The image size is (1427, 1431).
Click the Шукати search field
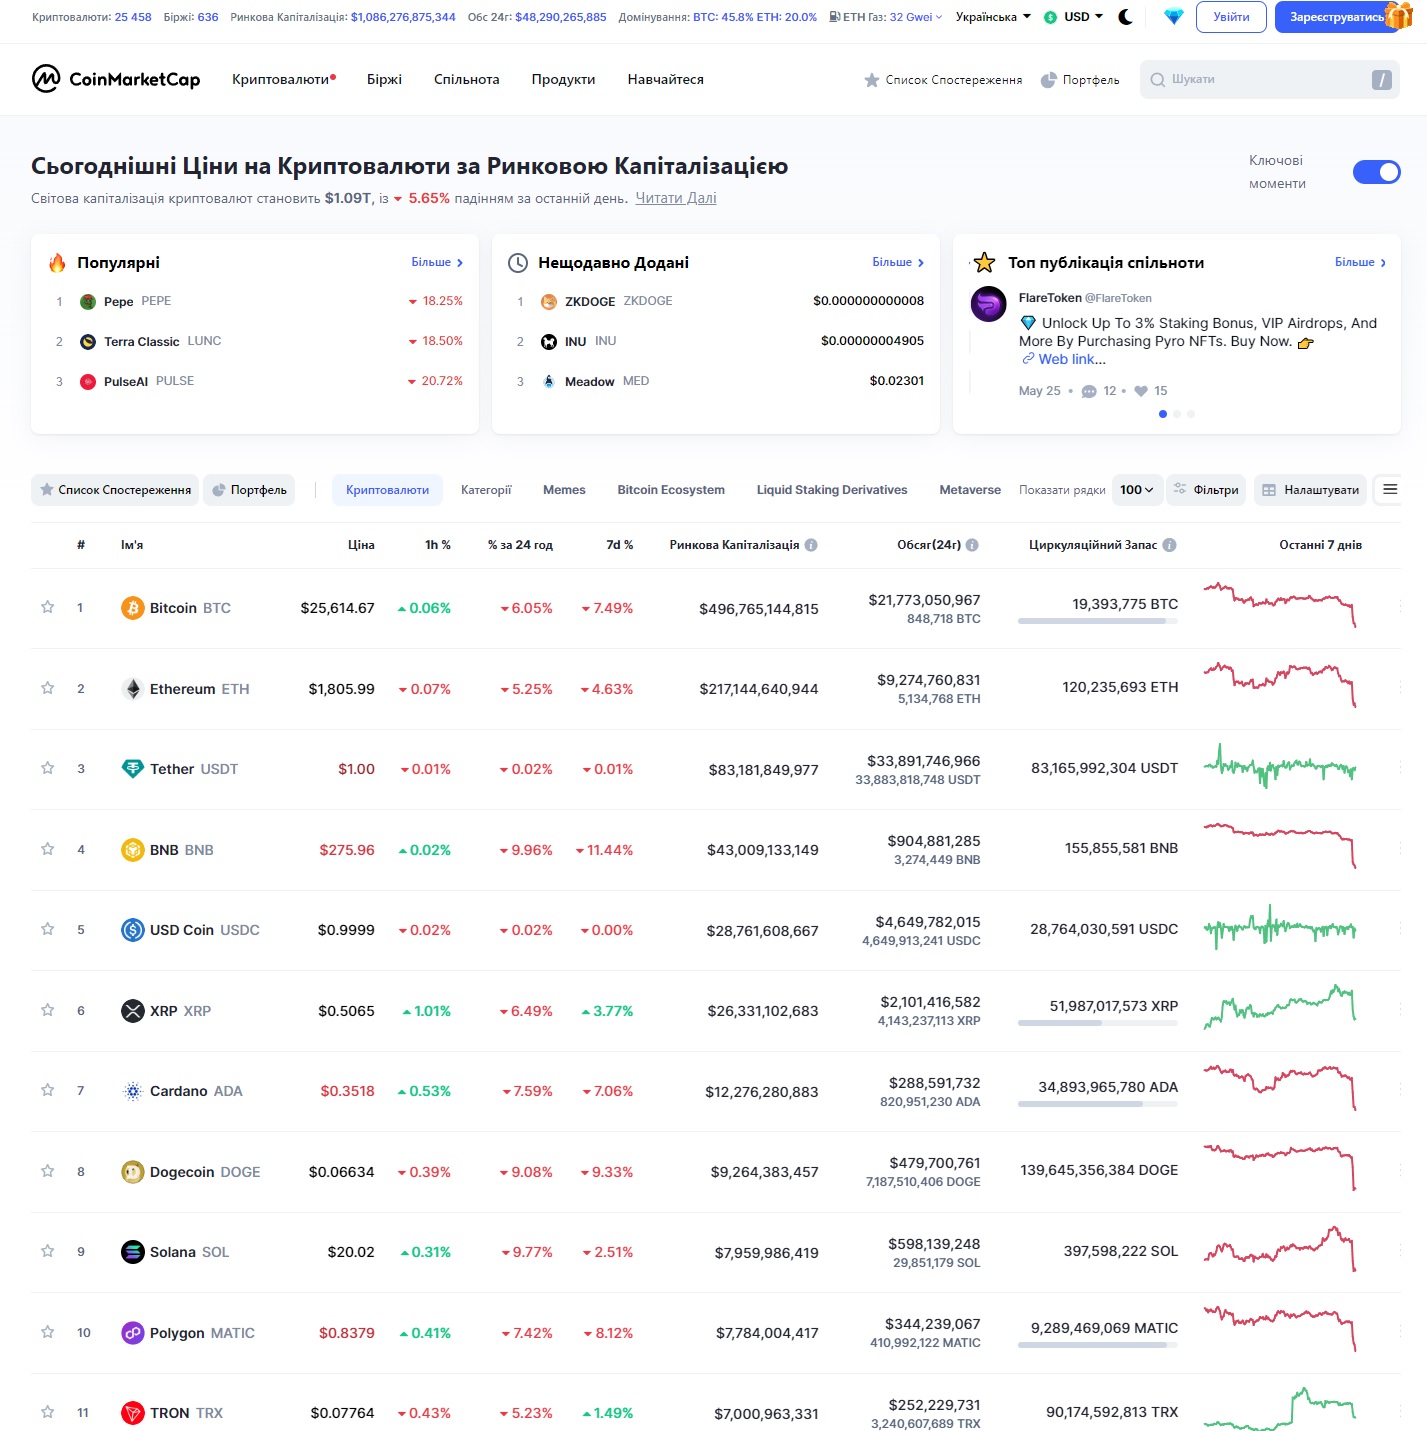(x=1270, y=79)
